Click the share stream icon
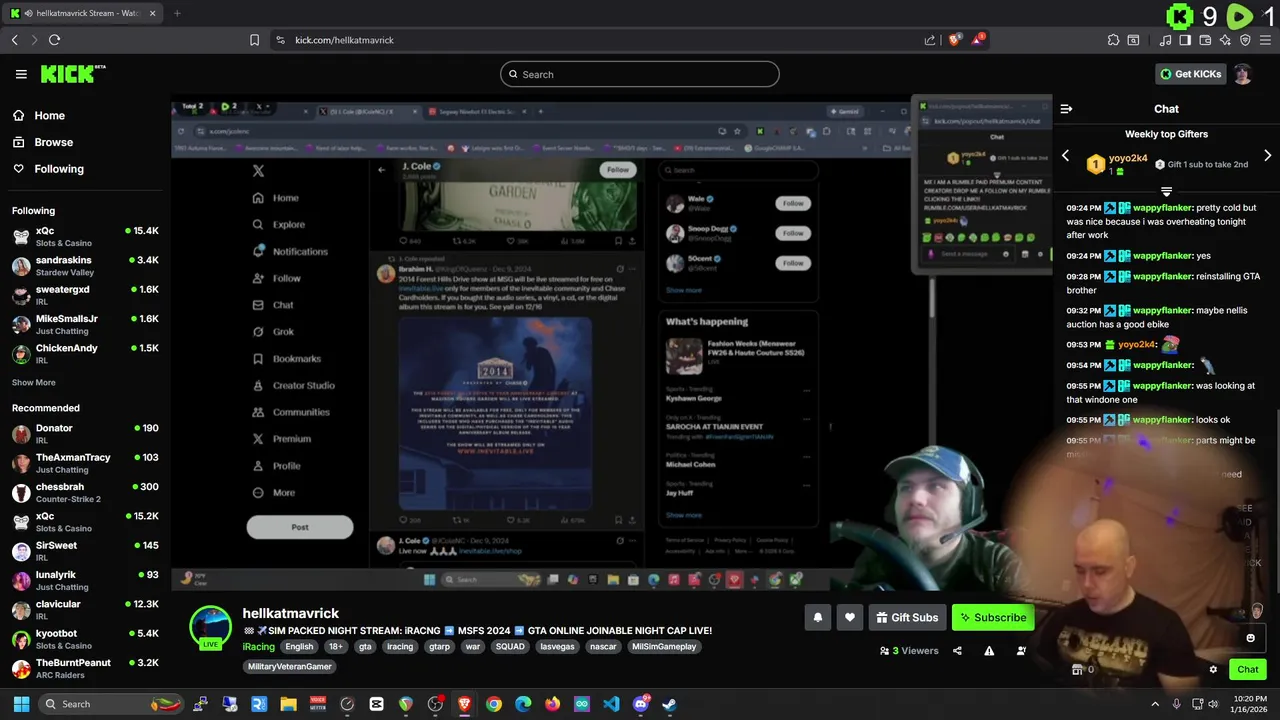The height and width of the screenshot is (720, 1280). [957, 651]
